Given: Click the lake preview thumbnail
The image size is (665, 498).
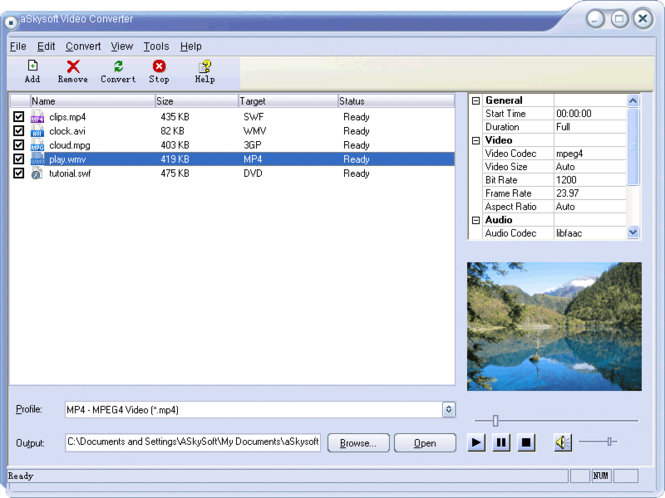Looking at the screenshot, I should 554,326.
